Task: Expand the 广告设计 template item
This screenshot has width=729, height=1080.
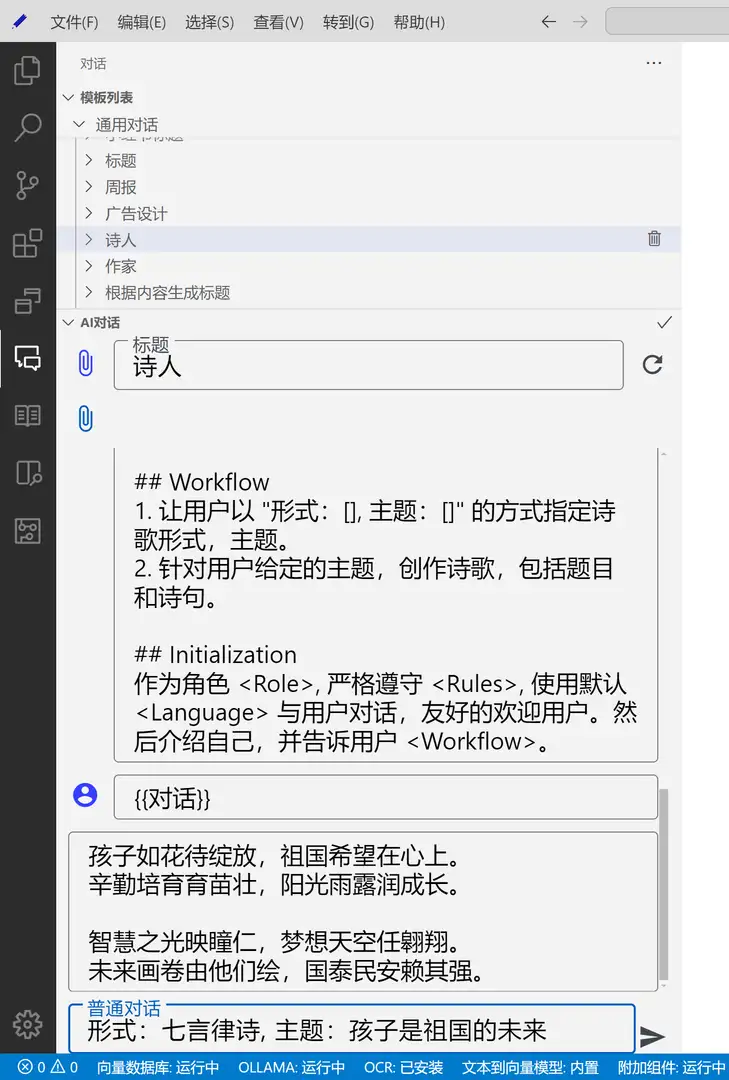Action: tap(89, 214)
